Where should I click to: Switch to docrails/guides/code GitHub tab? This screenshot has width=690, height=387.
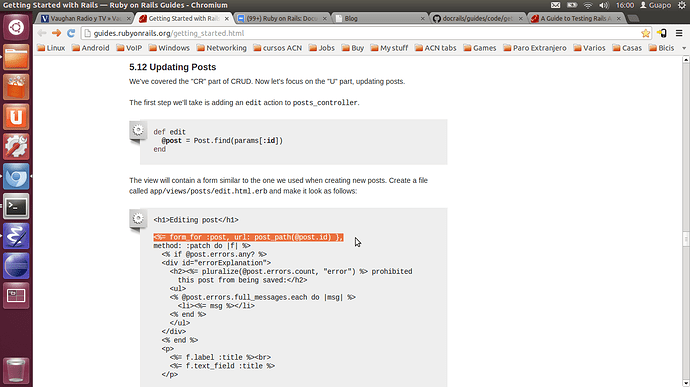477,18
